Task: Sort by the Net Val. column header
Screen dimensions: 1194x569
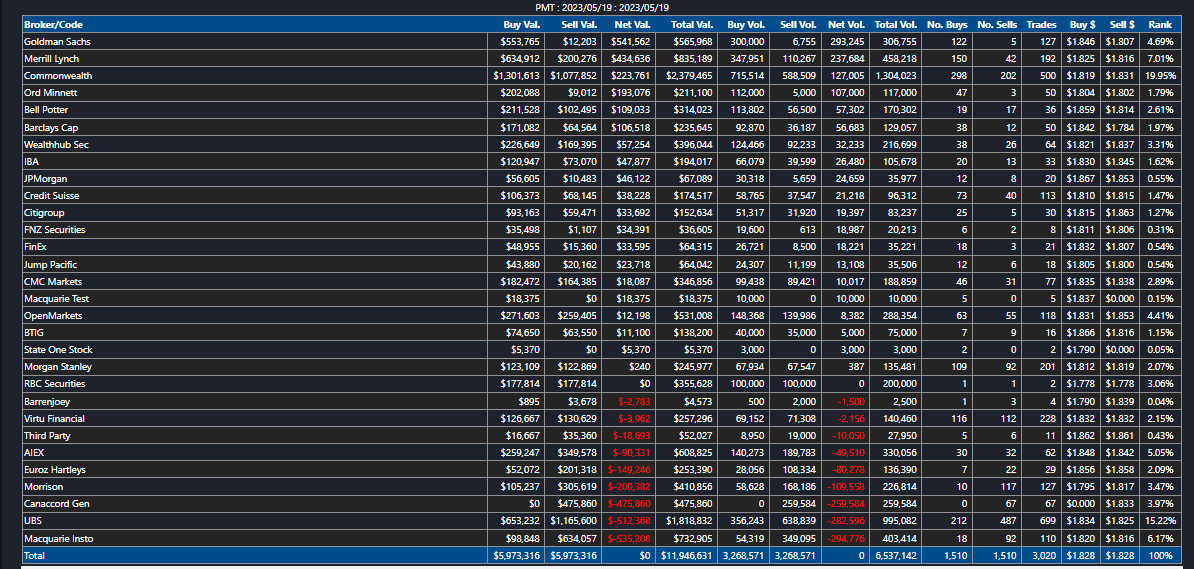Action: [x=634, y=24]
